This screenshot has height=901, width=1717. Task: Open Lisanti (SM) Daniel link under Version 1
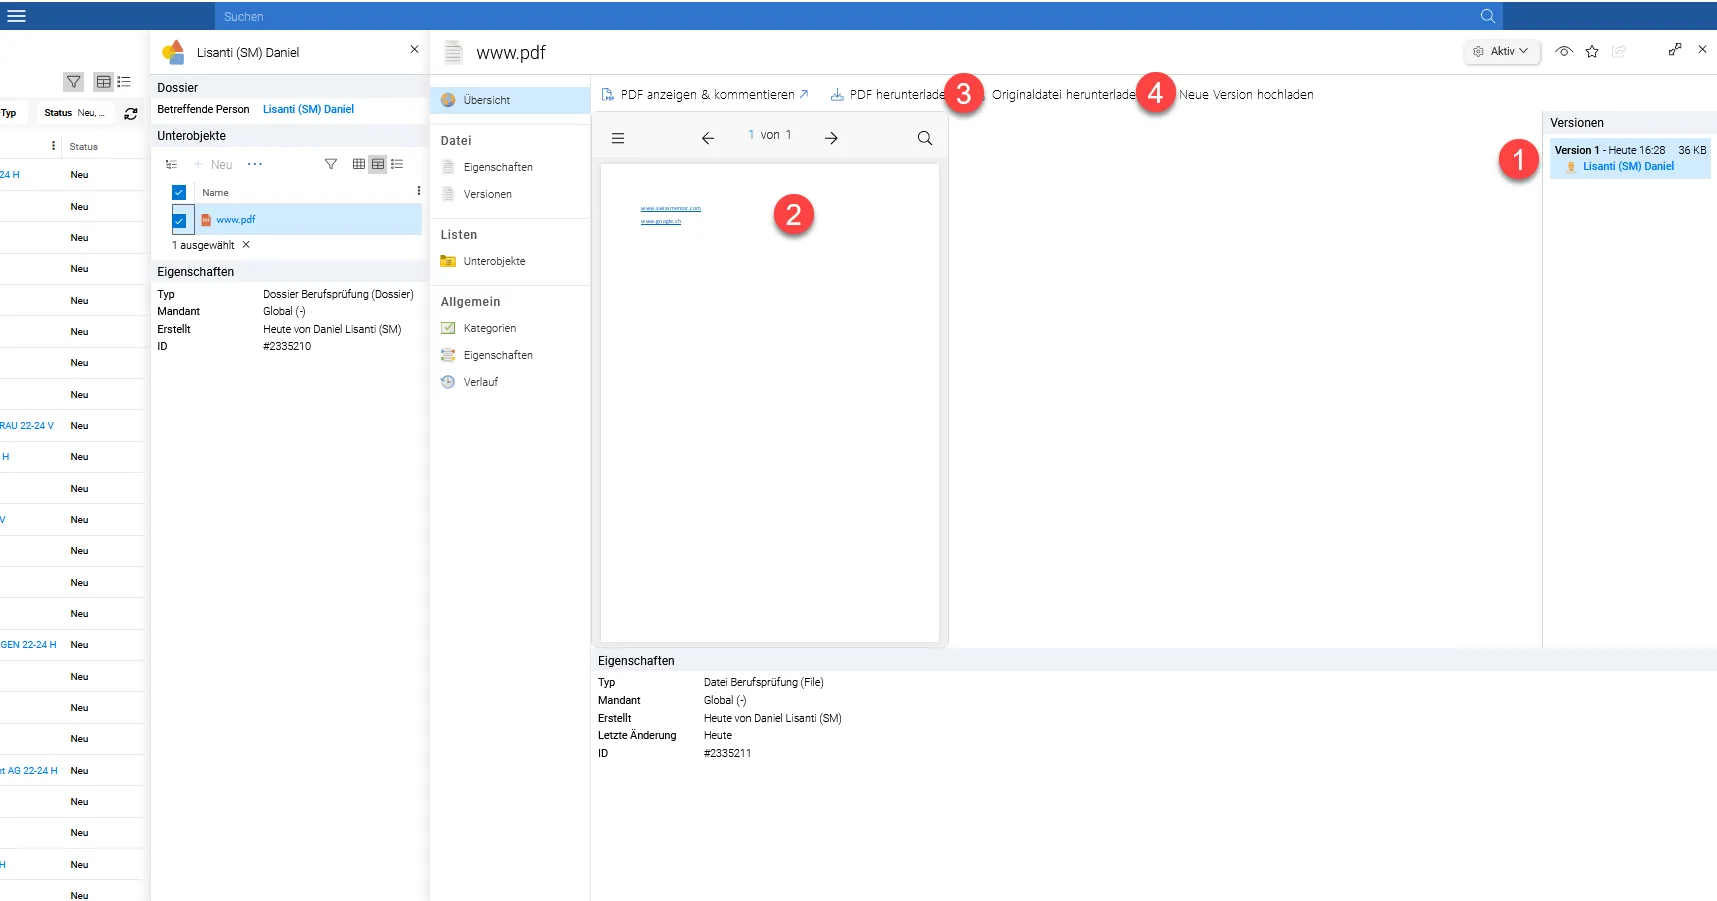click(x=1628, y=167)
